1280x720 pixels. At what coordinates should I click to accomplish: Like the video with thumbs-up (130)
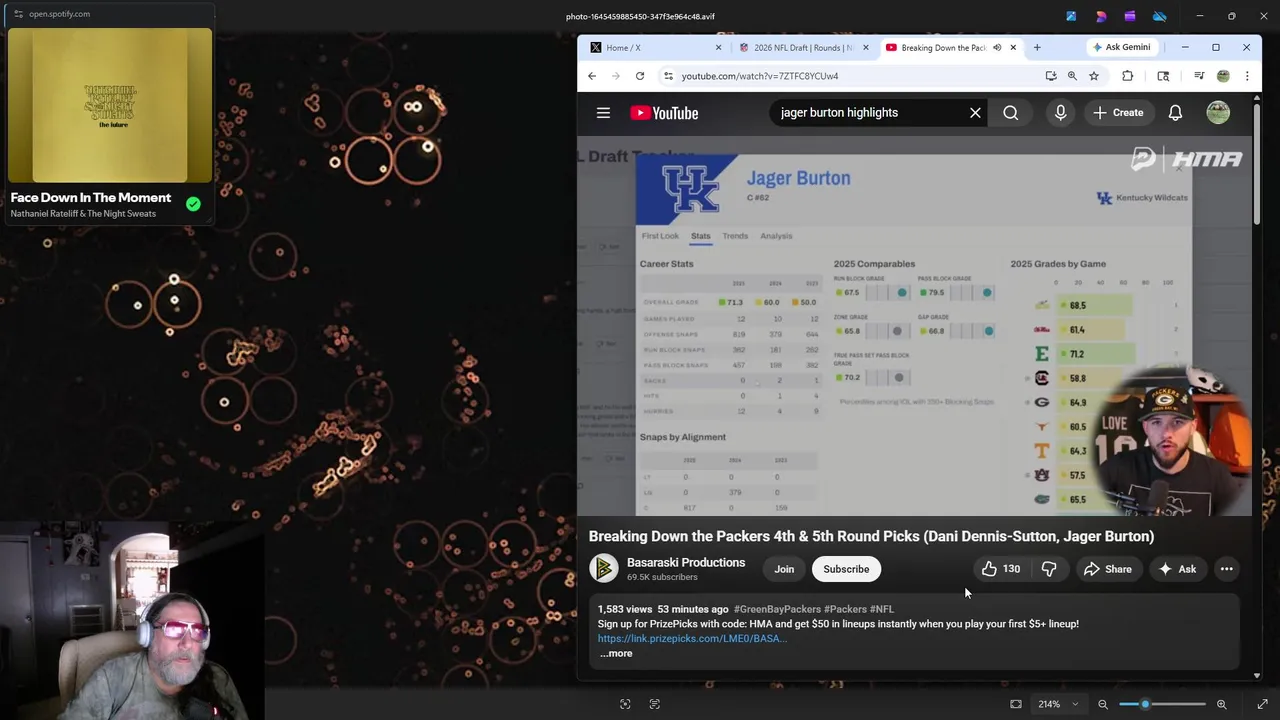1000,569
